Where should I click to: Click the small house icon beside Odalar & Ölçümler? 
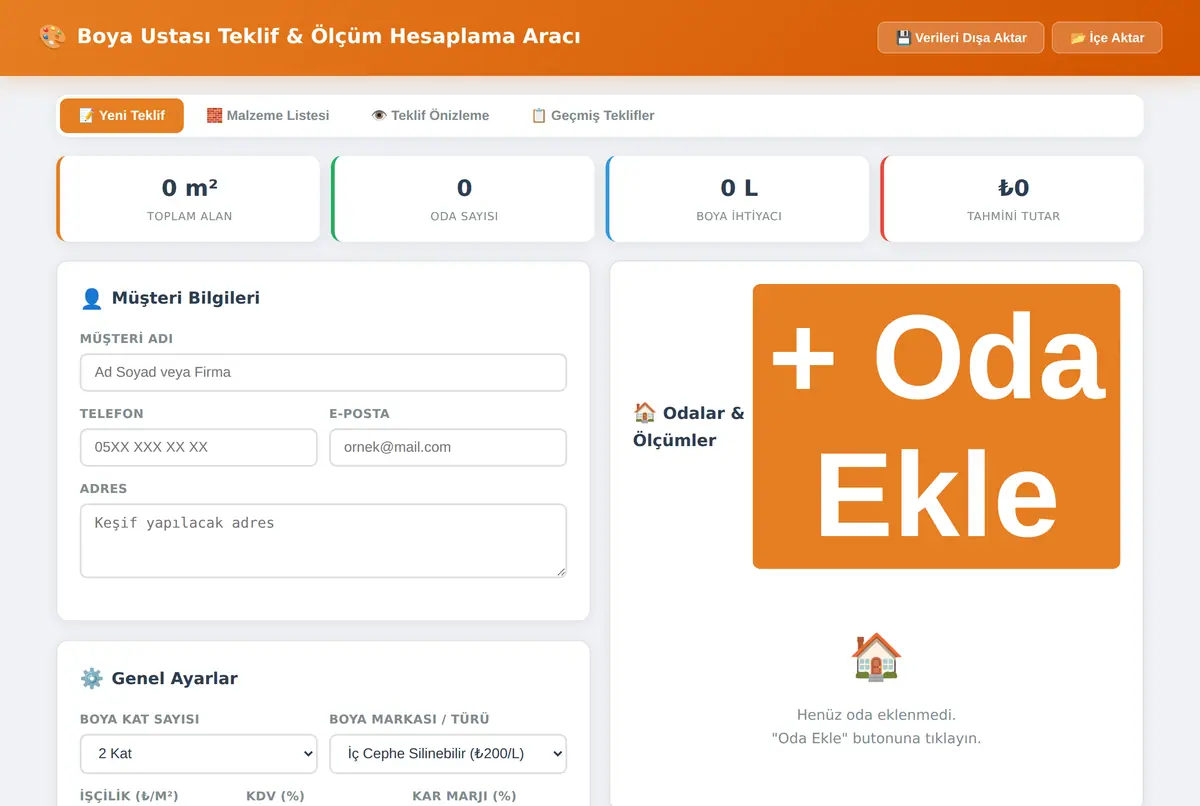coord(645,413)
